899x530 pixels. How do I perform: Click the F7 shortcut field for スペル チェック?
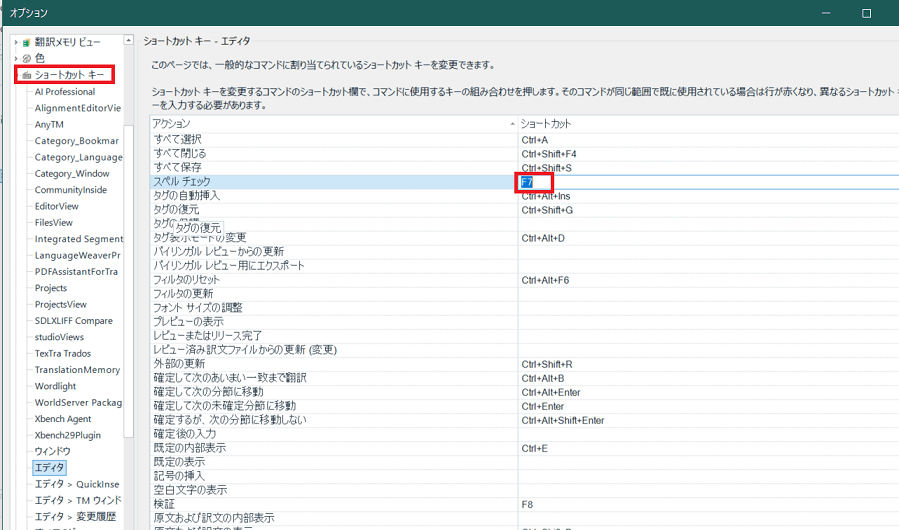click(x=536, y=183)
